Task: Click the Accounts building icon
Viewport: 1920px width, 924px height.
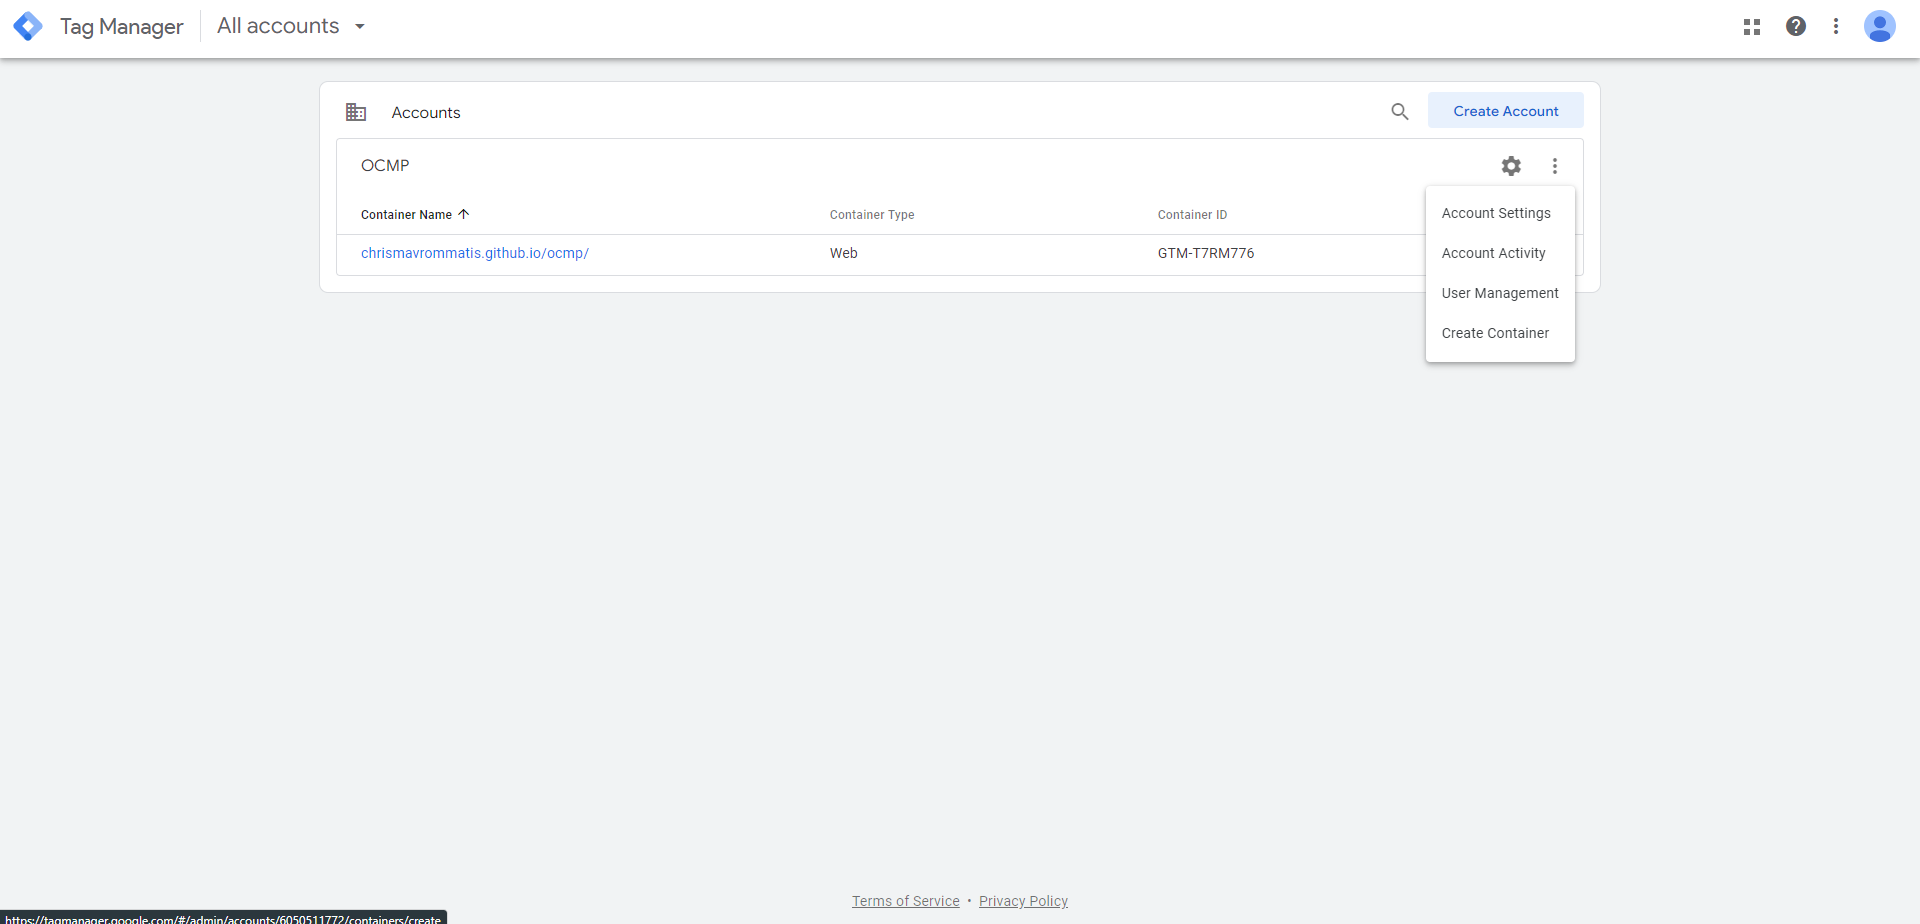Action: (356, 112)
